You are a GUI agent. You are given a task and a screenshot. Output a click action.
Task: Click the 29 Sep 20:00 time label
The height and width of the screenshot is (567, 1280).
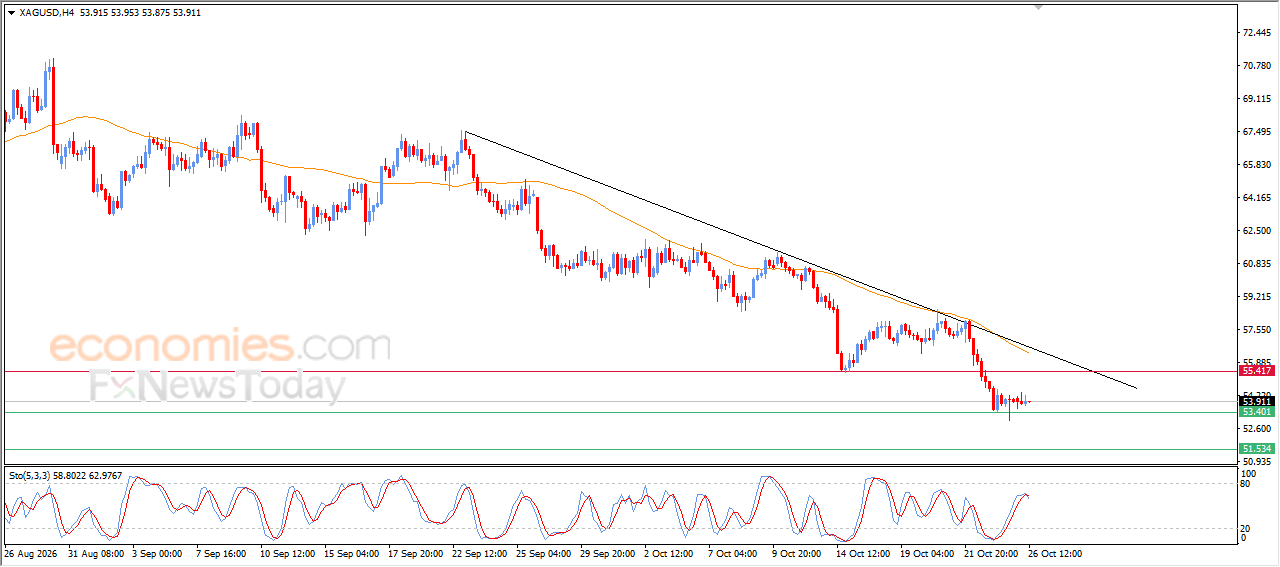pos(607,553)
